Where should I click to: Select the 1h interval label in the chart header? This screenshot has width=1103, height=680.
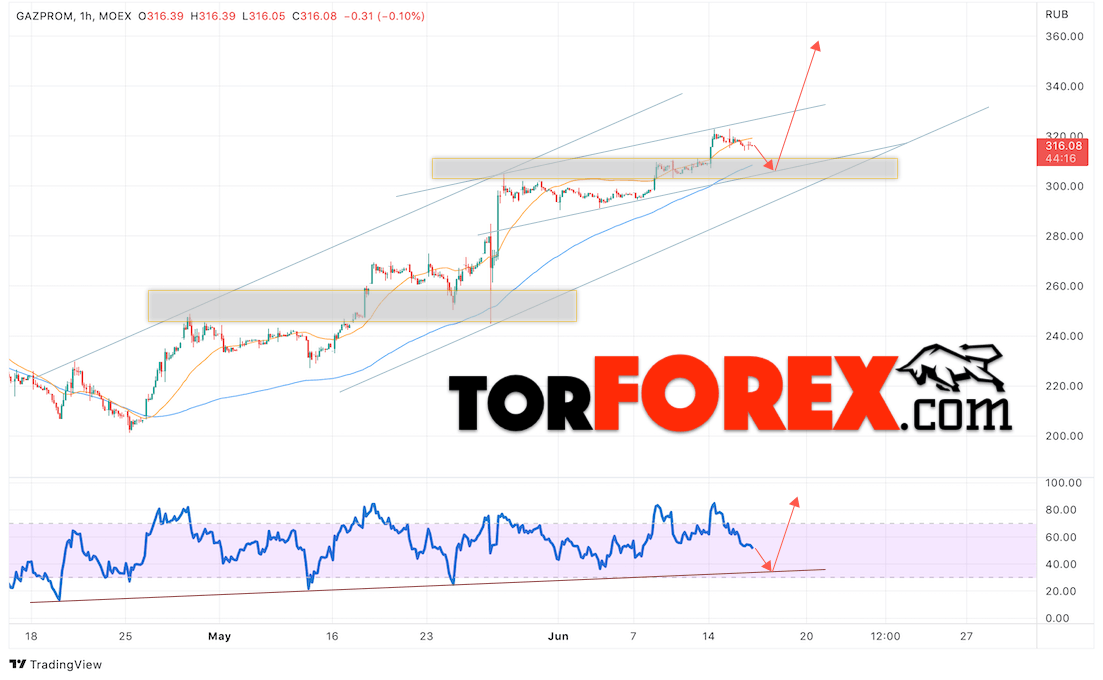87,16
